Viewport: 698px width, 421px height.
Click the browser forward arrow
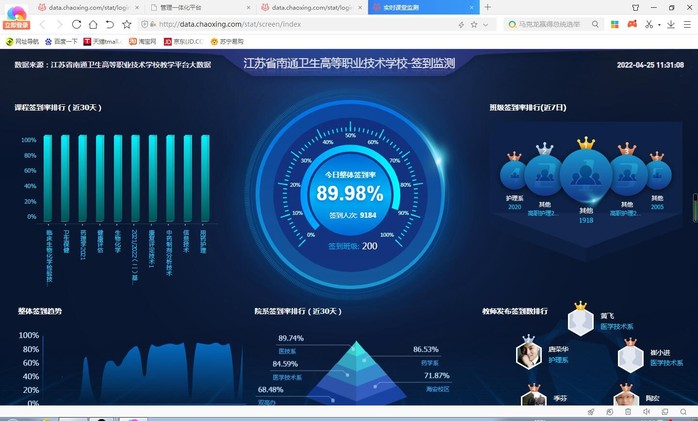tap(60, 24)
